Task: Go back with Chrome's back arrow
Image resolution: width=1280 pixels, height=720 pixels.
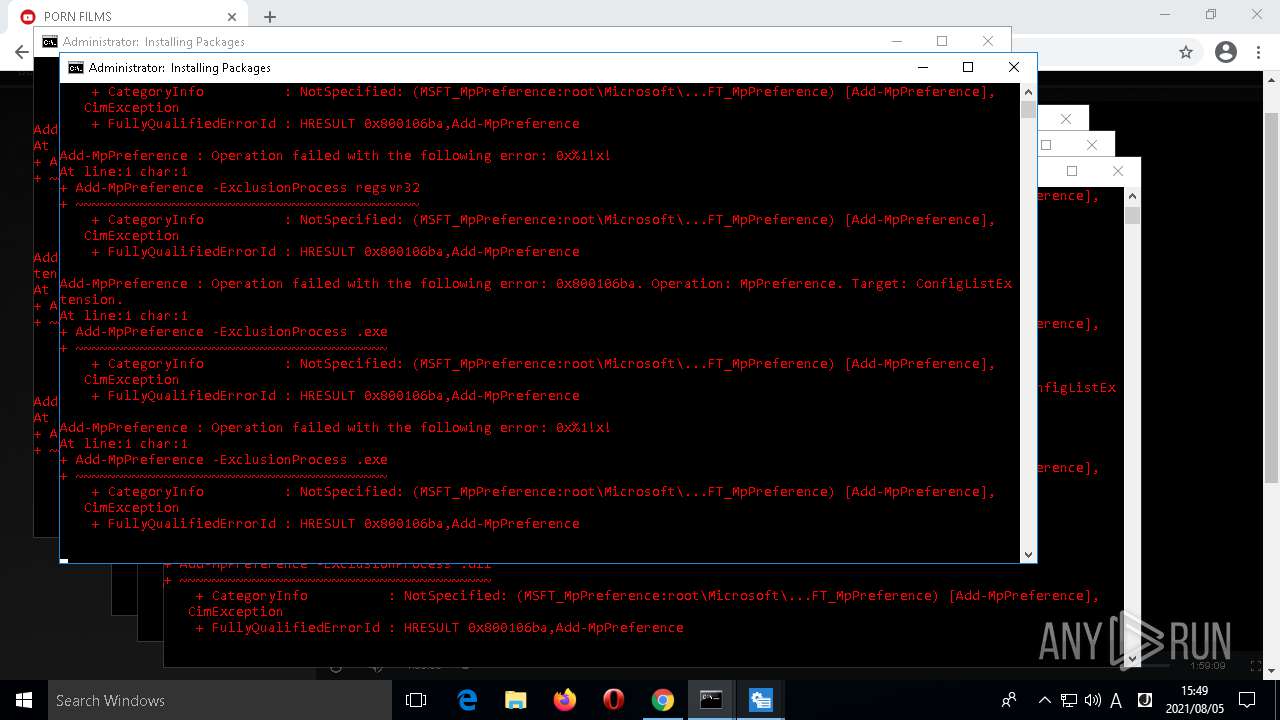Action: tap(21, 52)
